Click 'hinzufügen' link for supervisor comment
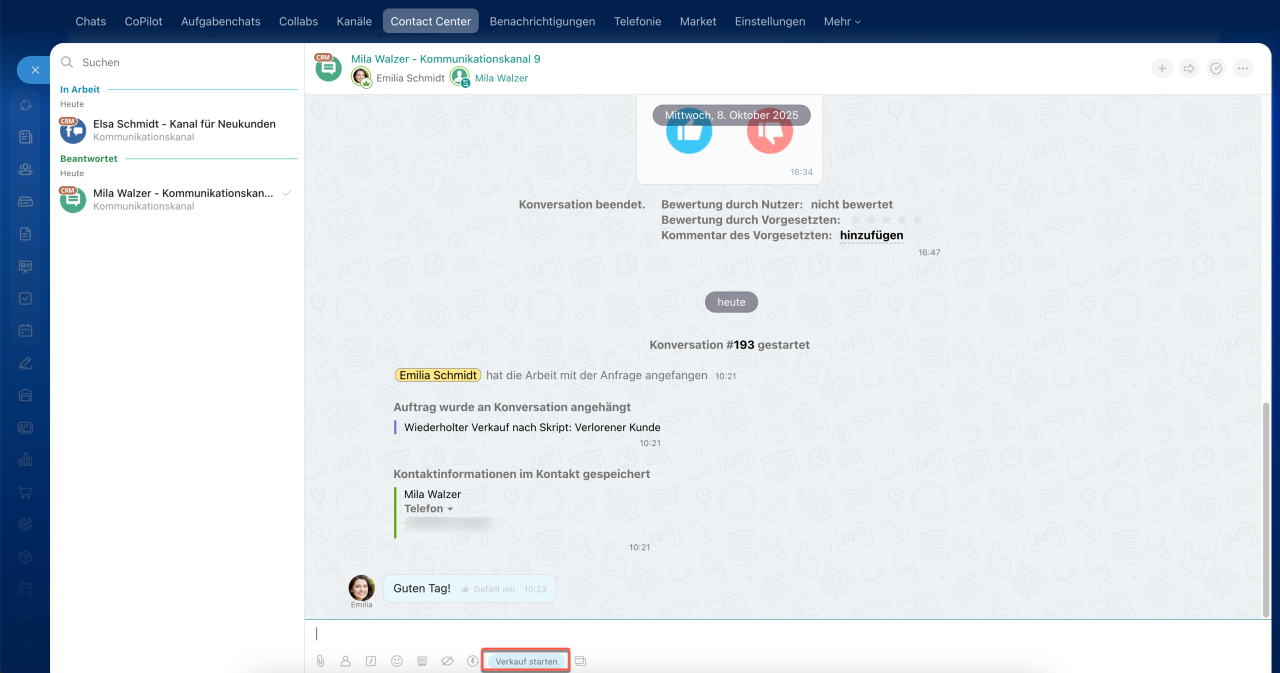The image size is (1280, 673). pos(871,236)
